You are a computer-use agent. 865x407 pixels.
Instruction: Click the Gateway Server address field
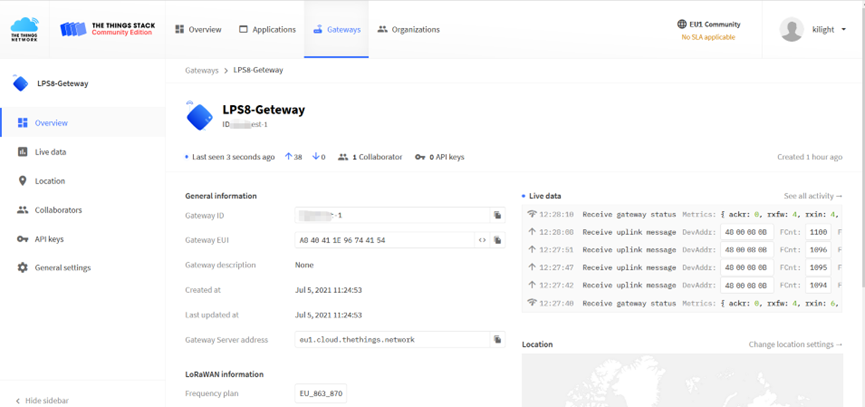pyautogui.click(x=393, y=340)
